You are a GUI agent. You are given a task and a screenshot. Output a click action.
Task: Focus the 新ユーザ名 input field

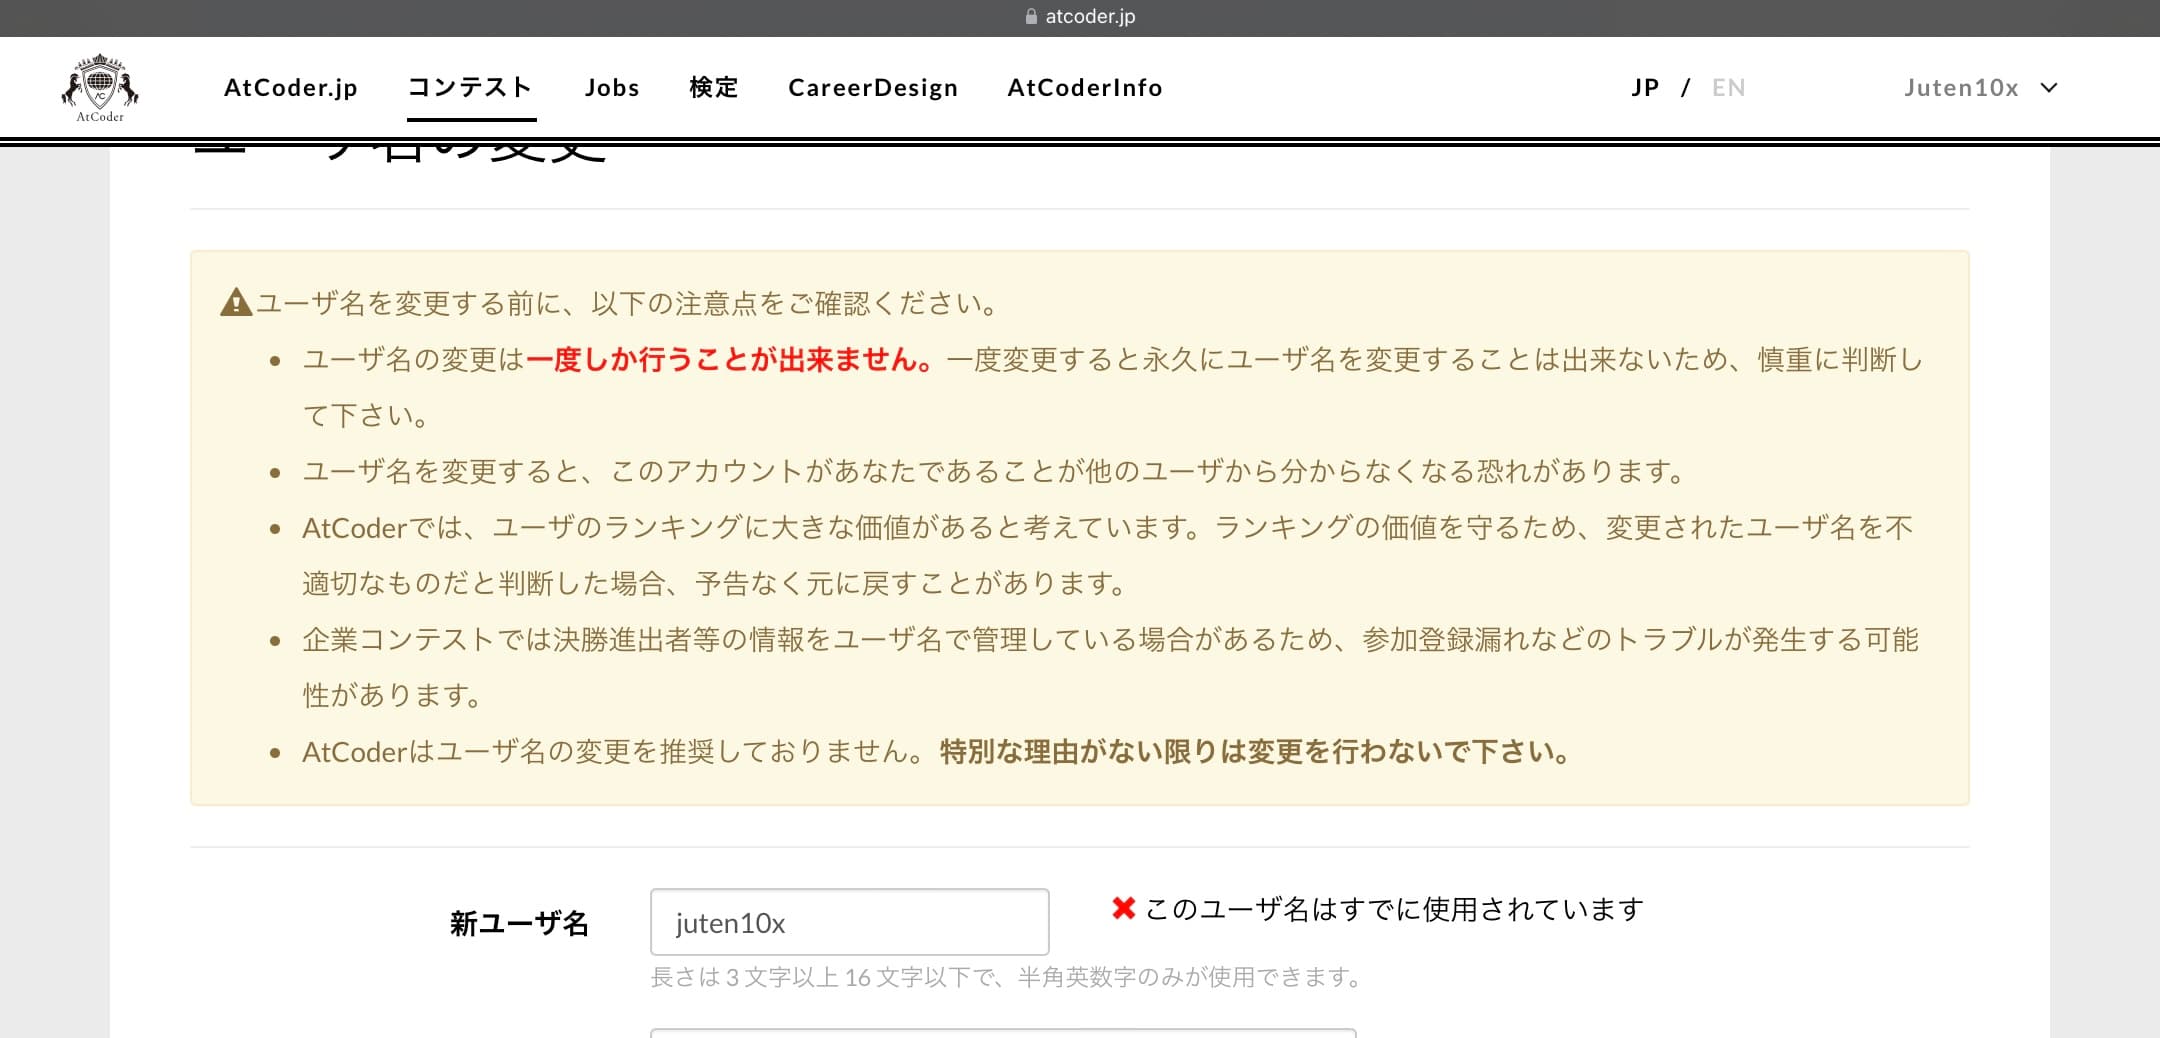[849, 922]
